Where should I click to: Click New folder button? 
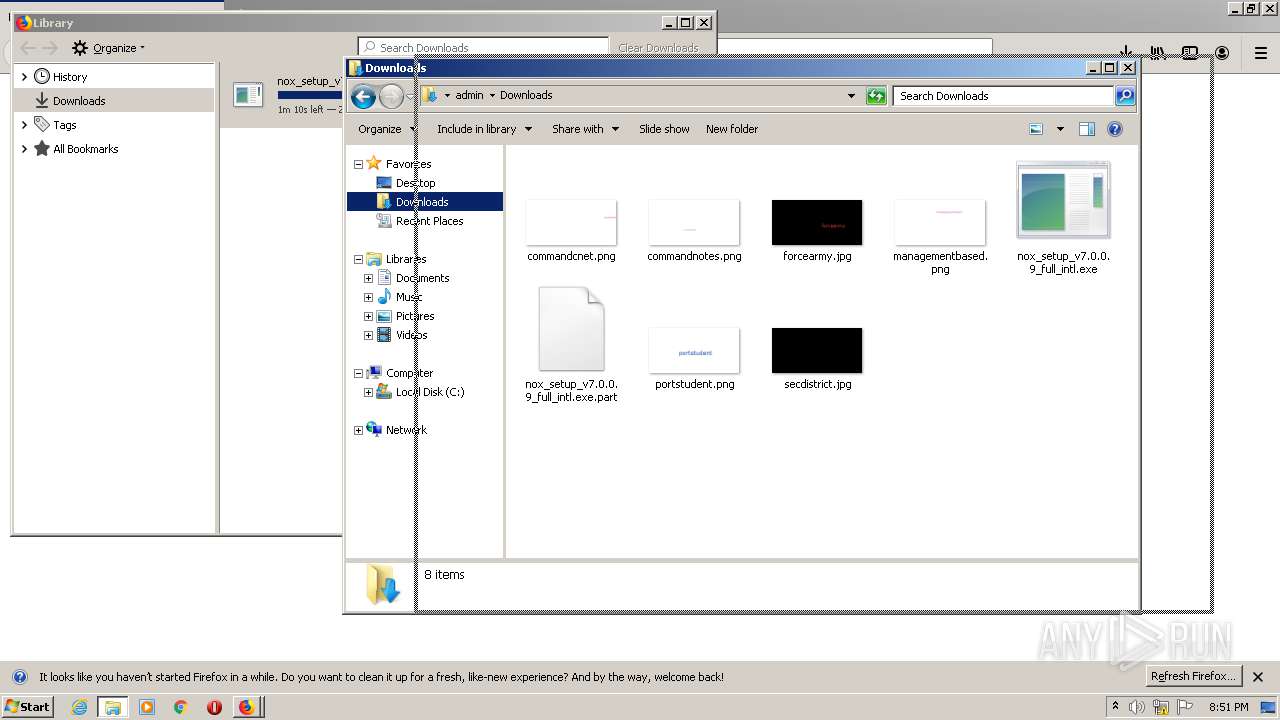click(732, 129)
